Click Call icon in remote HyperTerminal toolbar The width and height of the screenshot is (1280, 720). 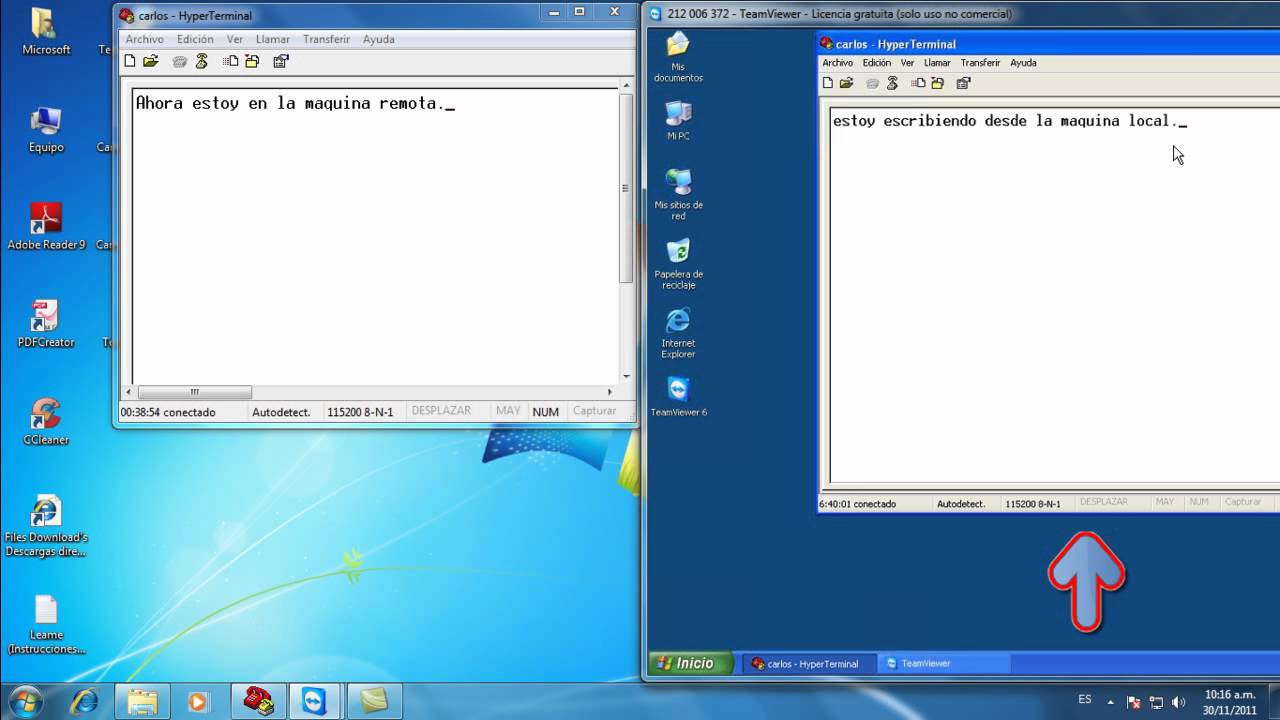[872, 83]
